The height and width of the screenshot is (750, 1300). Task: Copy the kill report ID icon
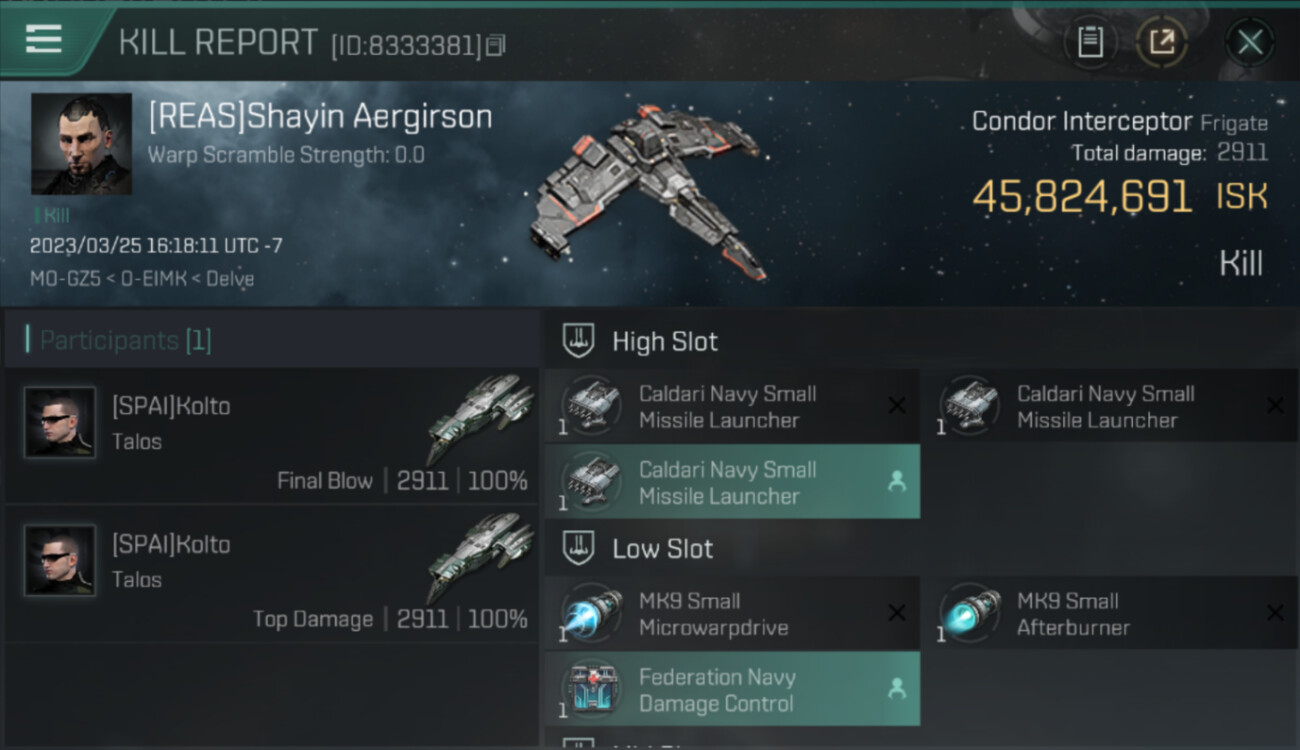(495, 45)
